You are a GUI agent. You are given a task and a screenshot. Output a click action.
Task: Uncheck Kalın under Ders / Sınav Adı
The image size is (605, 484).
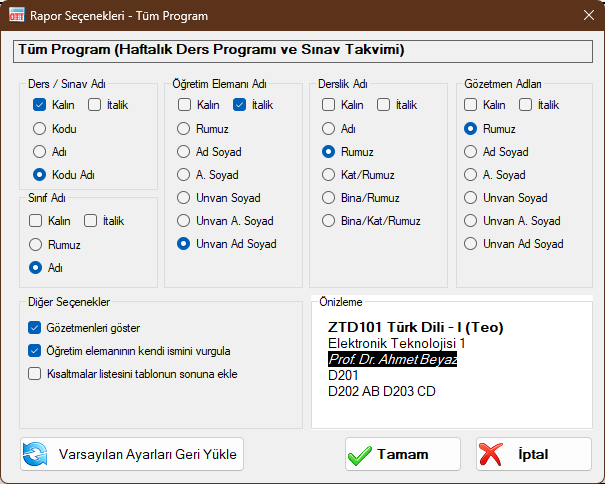[x=39, y=105]
